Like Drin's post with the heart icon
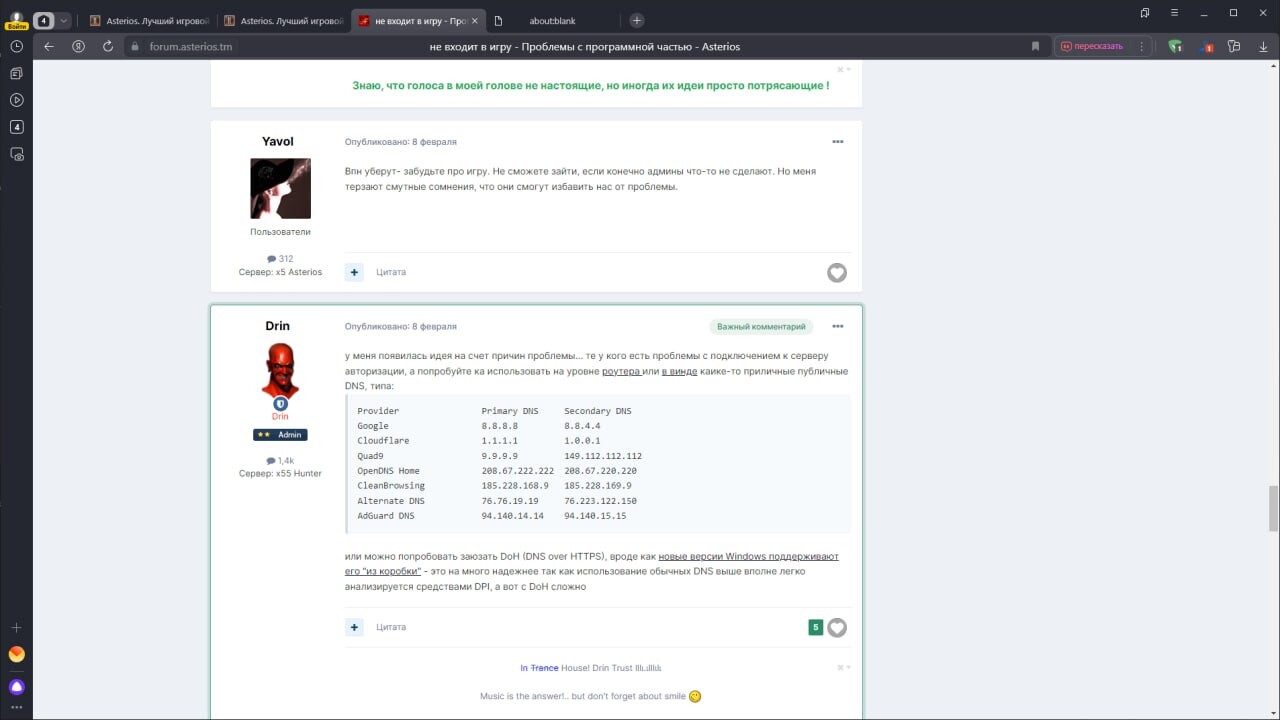The image size is (1280, 720). (837, 628)
